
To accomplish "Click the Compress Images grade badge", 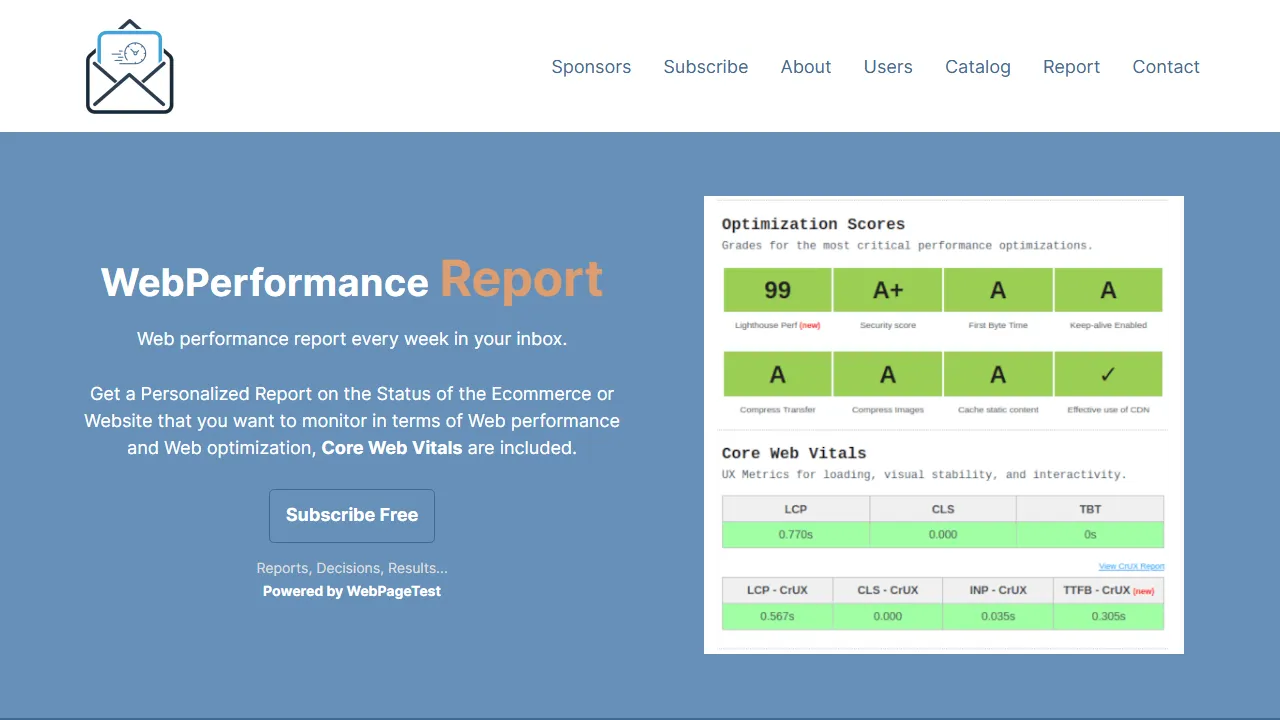I will (887, 373).
